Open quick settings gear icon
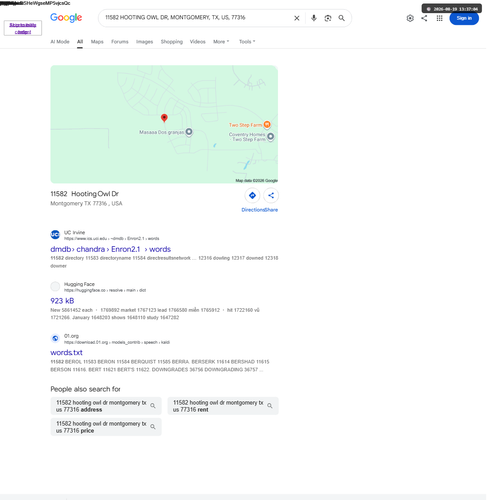 click(x=410, y=18)
